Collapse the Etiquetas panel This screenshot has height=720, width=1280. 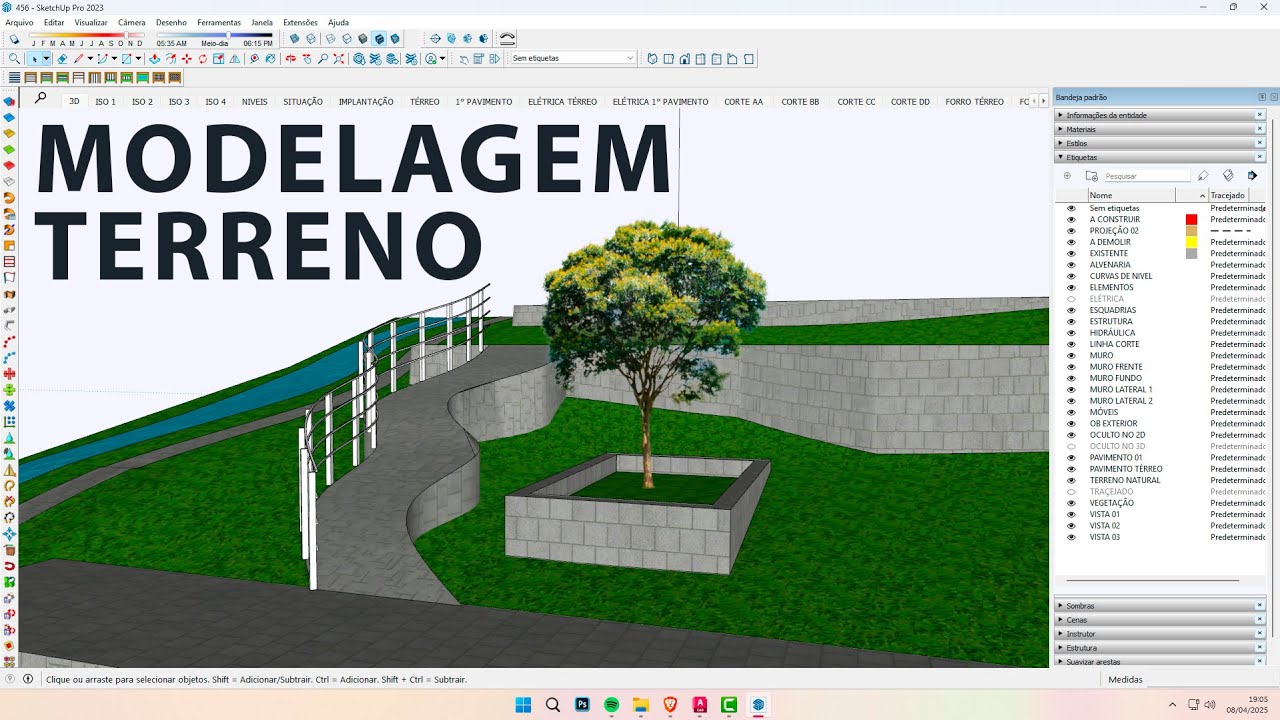tap(1160, 157)
